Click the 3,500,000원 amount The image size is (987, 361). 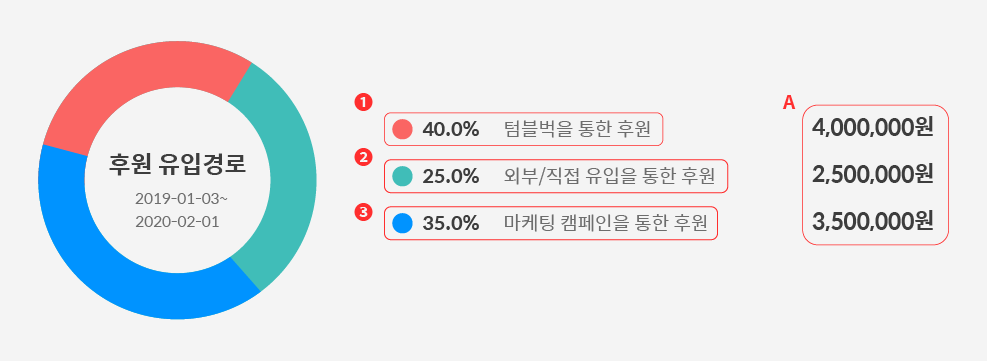pos(873,222)
